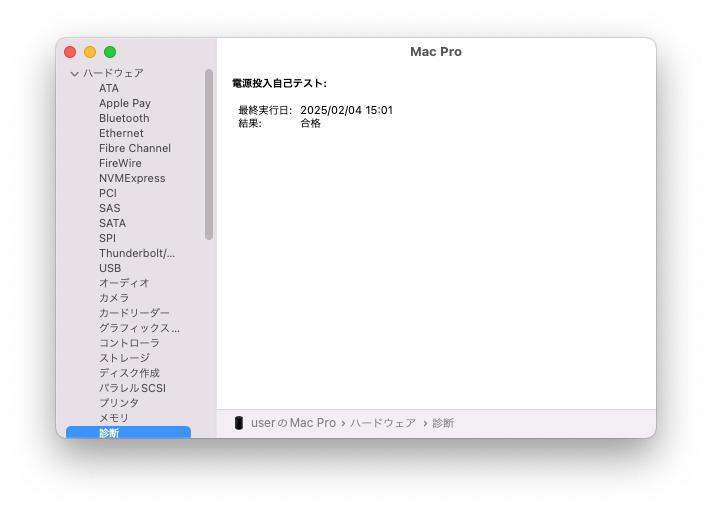Click the sidebar vertical scrollbar
Viewport: 712px width, 512px height.
(209, 154)
